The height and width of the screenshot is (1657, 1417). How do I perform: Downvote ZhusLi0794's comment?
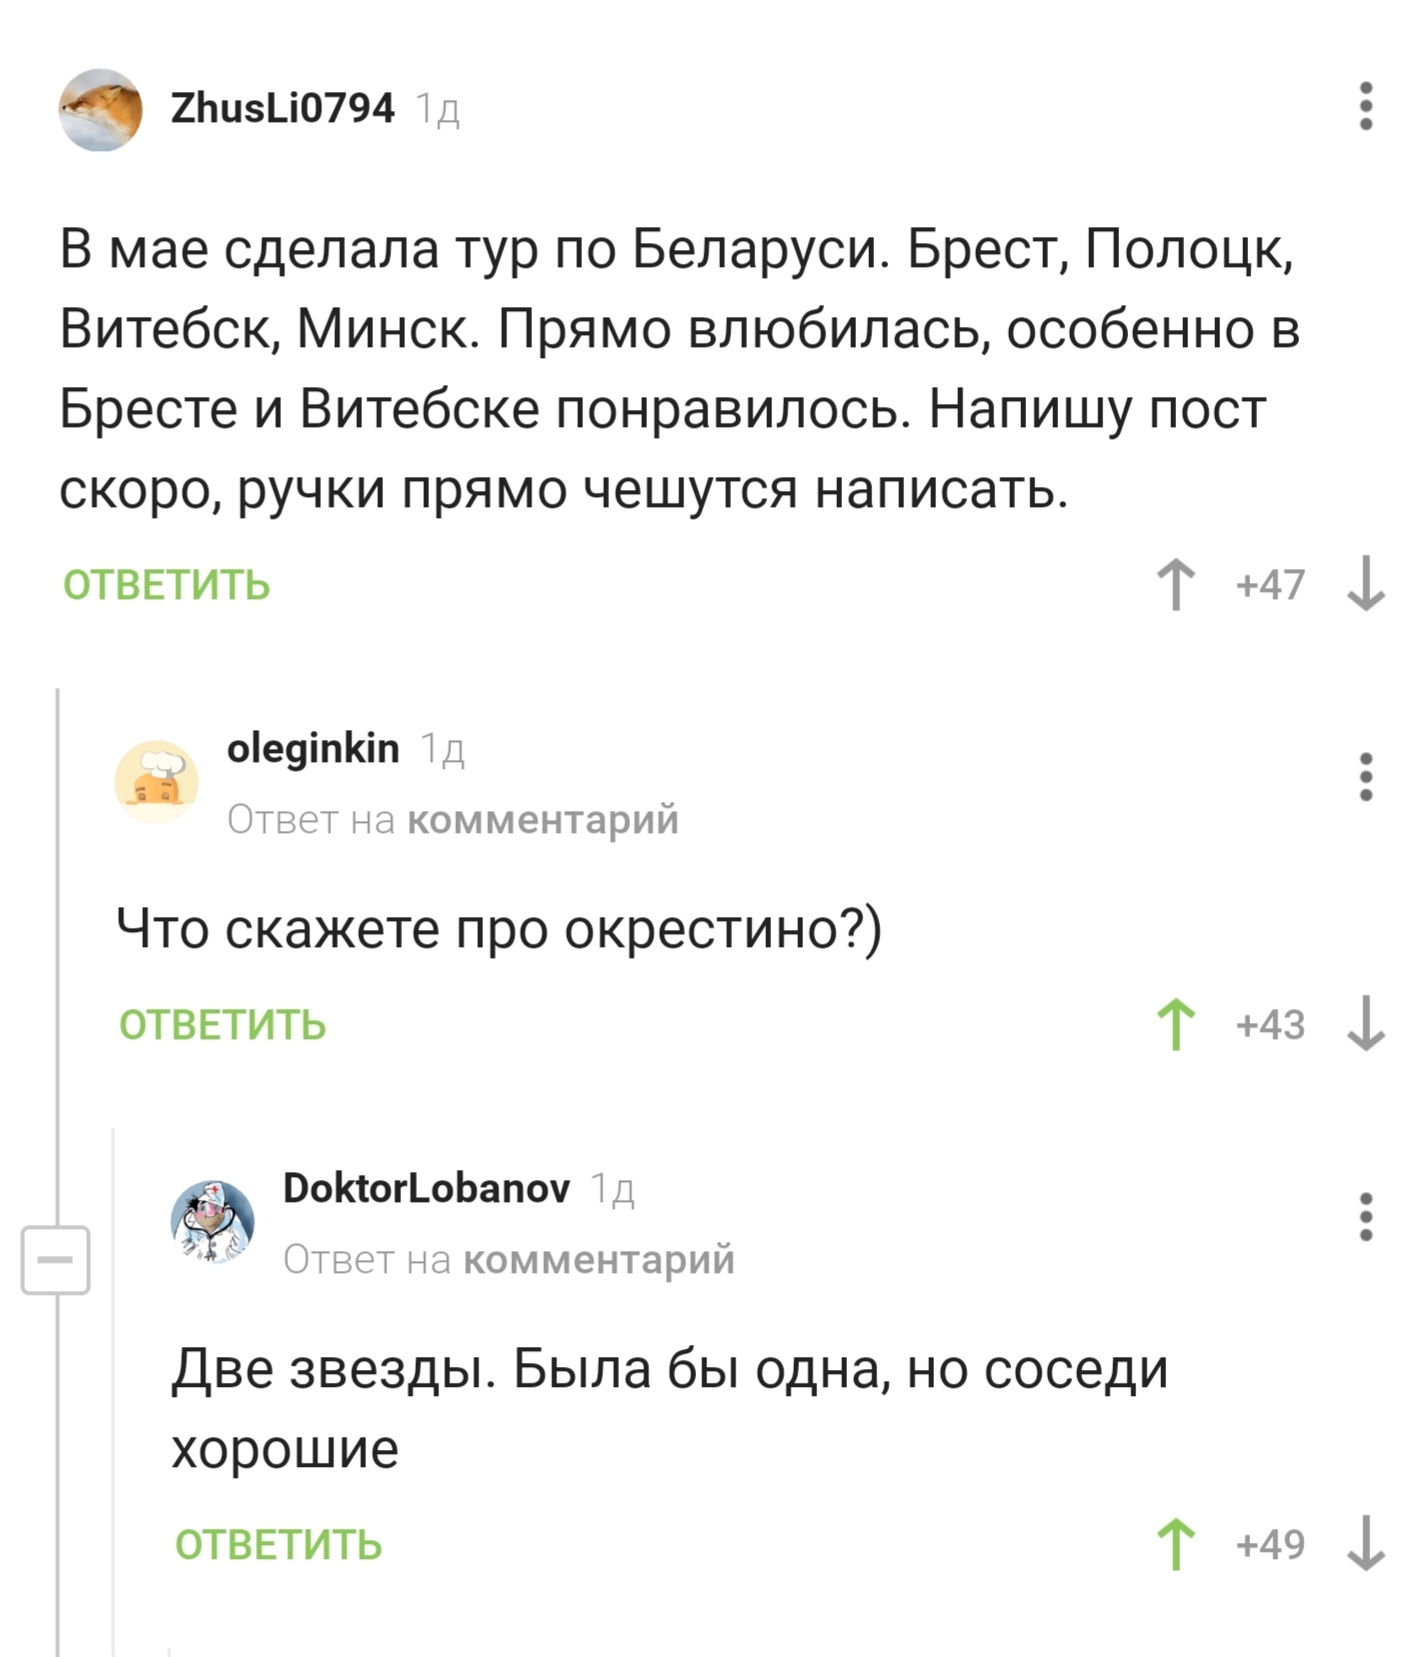click(1365, 585)
